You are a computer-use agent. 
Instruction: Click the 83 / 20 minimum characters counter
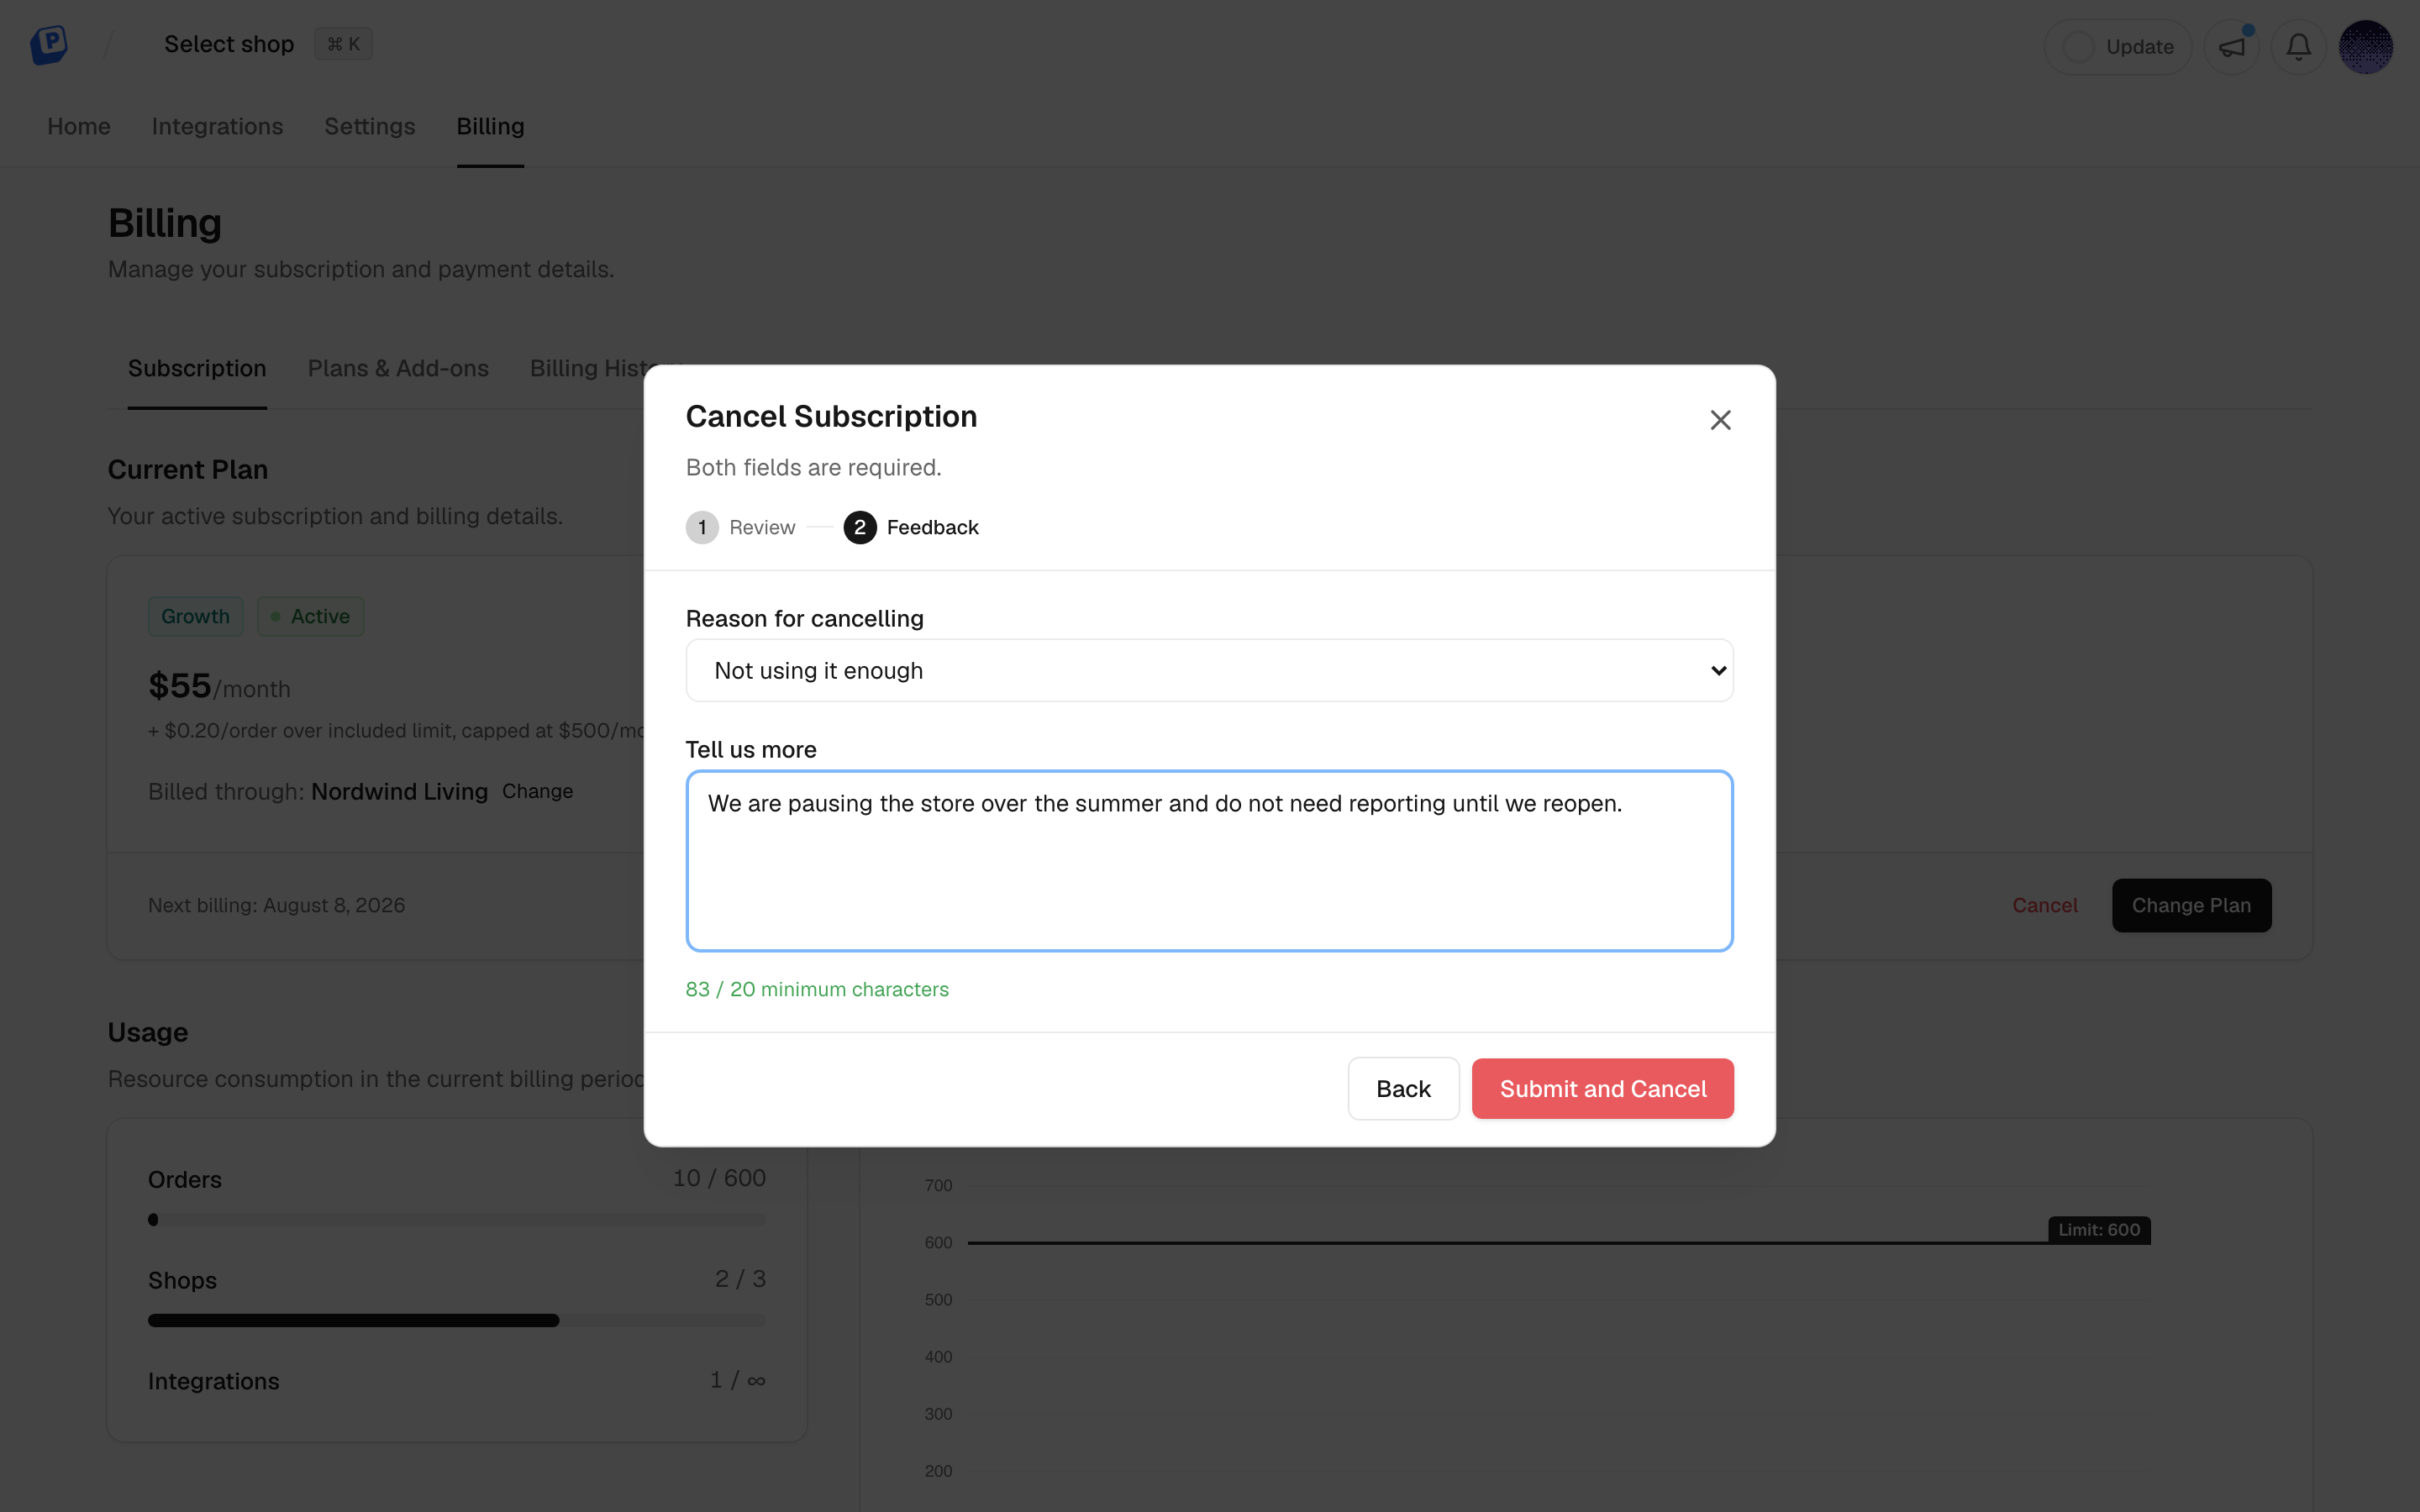click(817, 989)
